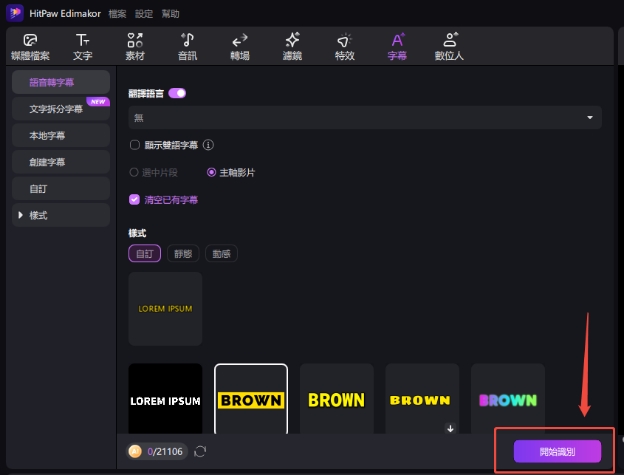This screenshot has height=475, width=624.
Task: Click the NEW badge on 文字拆分字幕
Action: [98, 102]
